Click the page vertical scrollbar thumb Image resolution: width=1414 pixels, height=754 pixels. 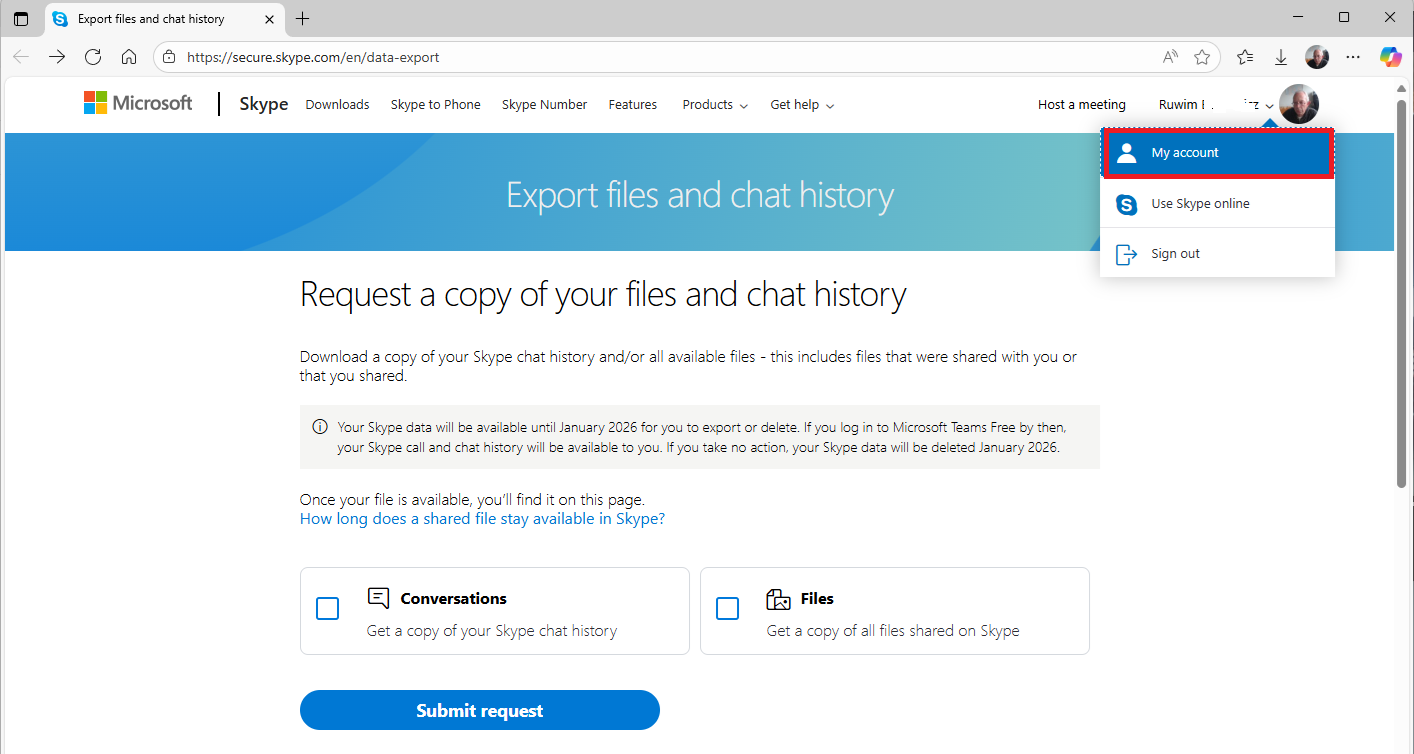pyautogui.click(x=1401, y=293)
